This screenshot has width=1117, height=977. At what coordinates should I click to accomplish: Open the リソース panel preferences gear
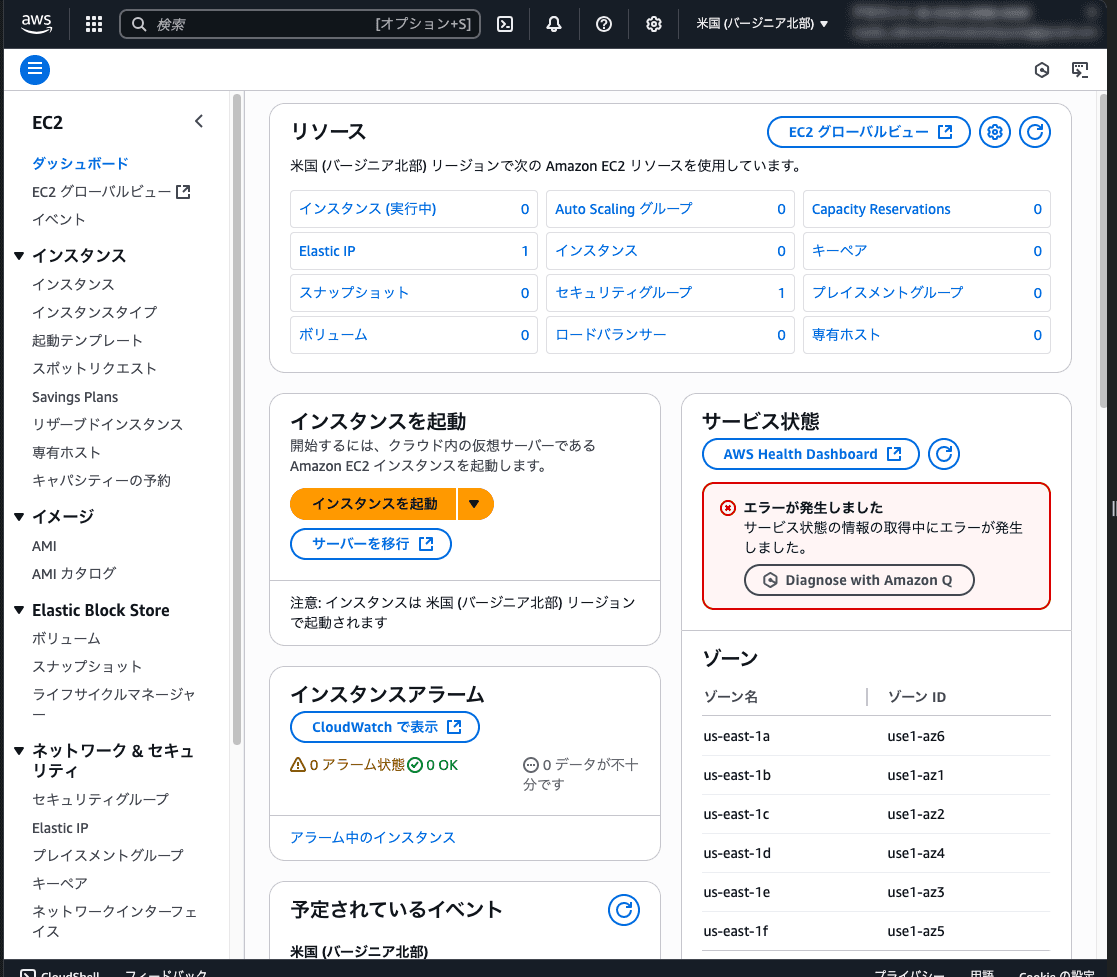(x=994, y=131)
